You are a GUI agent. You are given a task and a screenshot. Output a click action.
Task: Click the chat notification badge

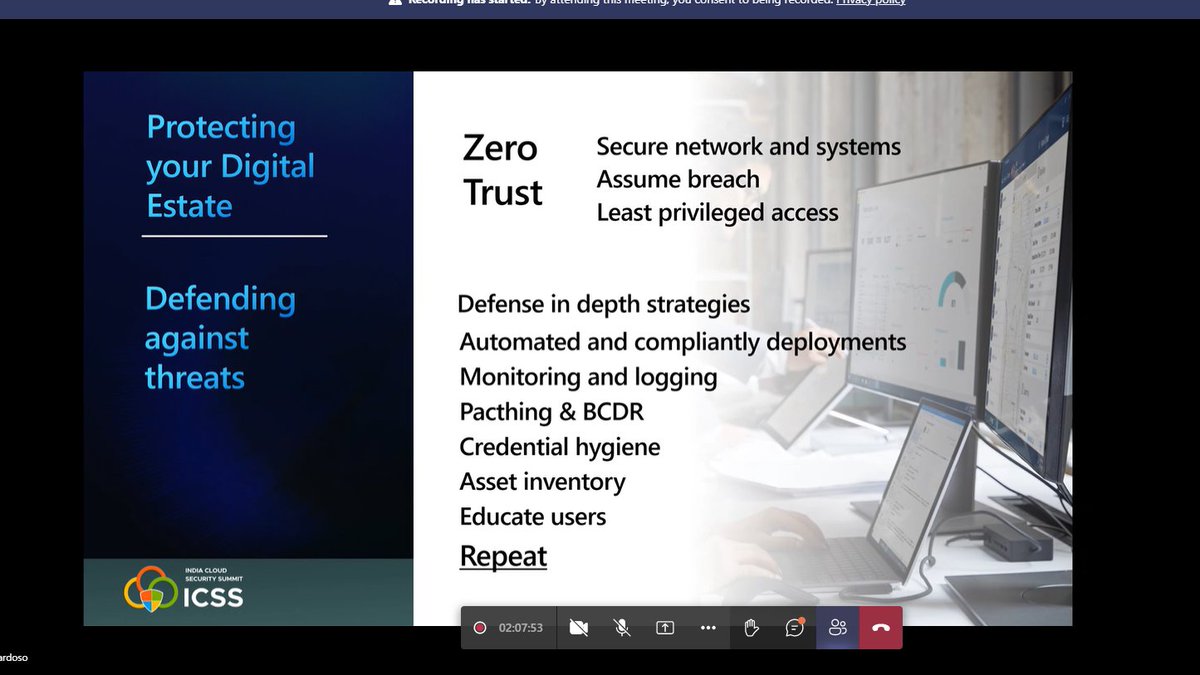[x=800, y=620]
